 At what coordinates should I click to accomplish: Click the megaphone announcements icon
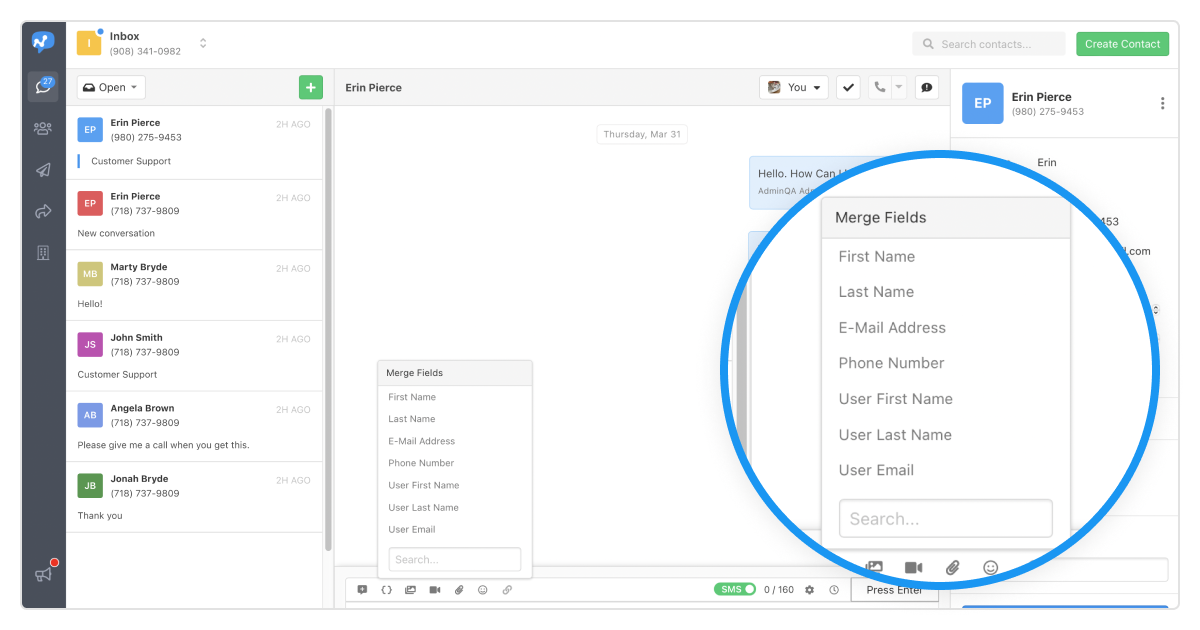(x=43, y=574)
